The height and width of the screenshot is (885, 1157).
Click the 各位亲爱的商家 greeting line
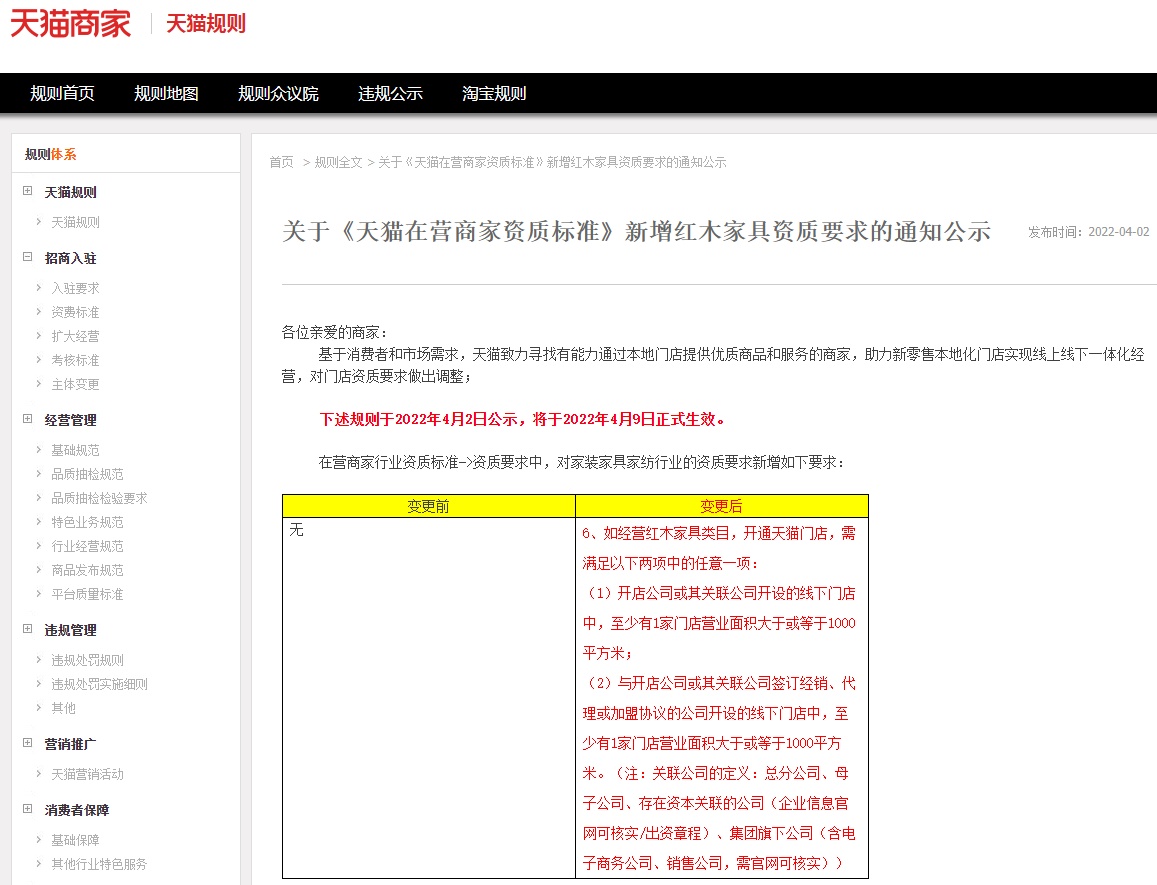tap(334, 332)
